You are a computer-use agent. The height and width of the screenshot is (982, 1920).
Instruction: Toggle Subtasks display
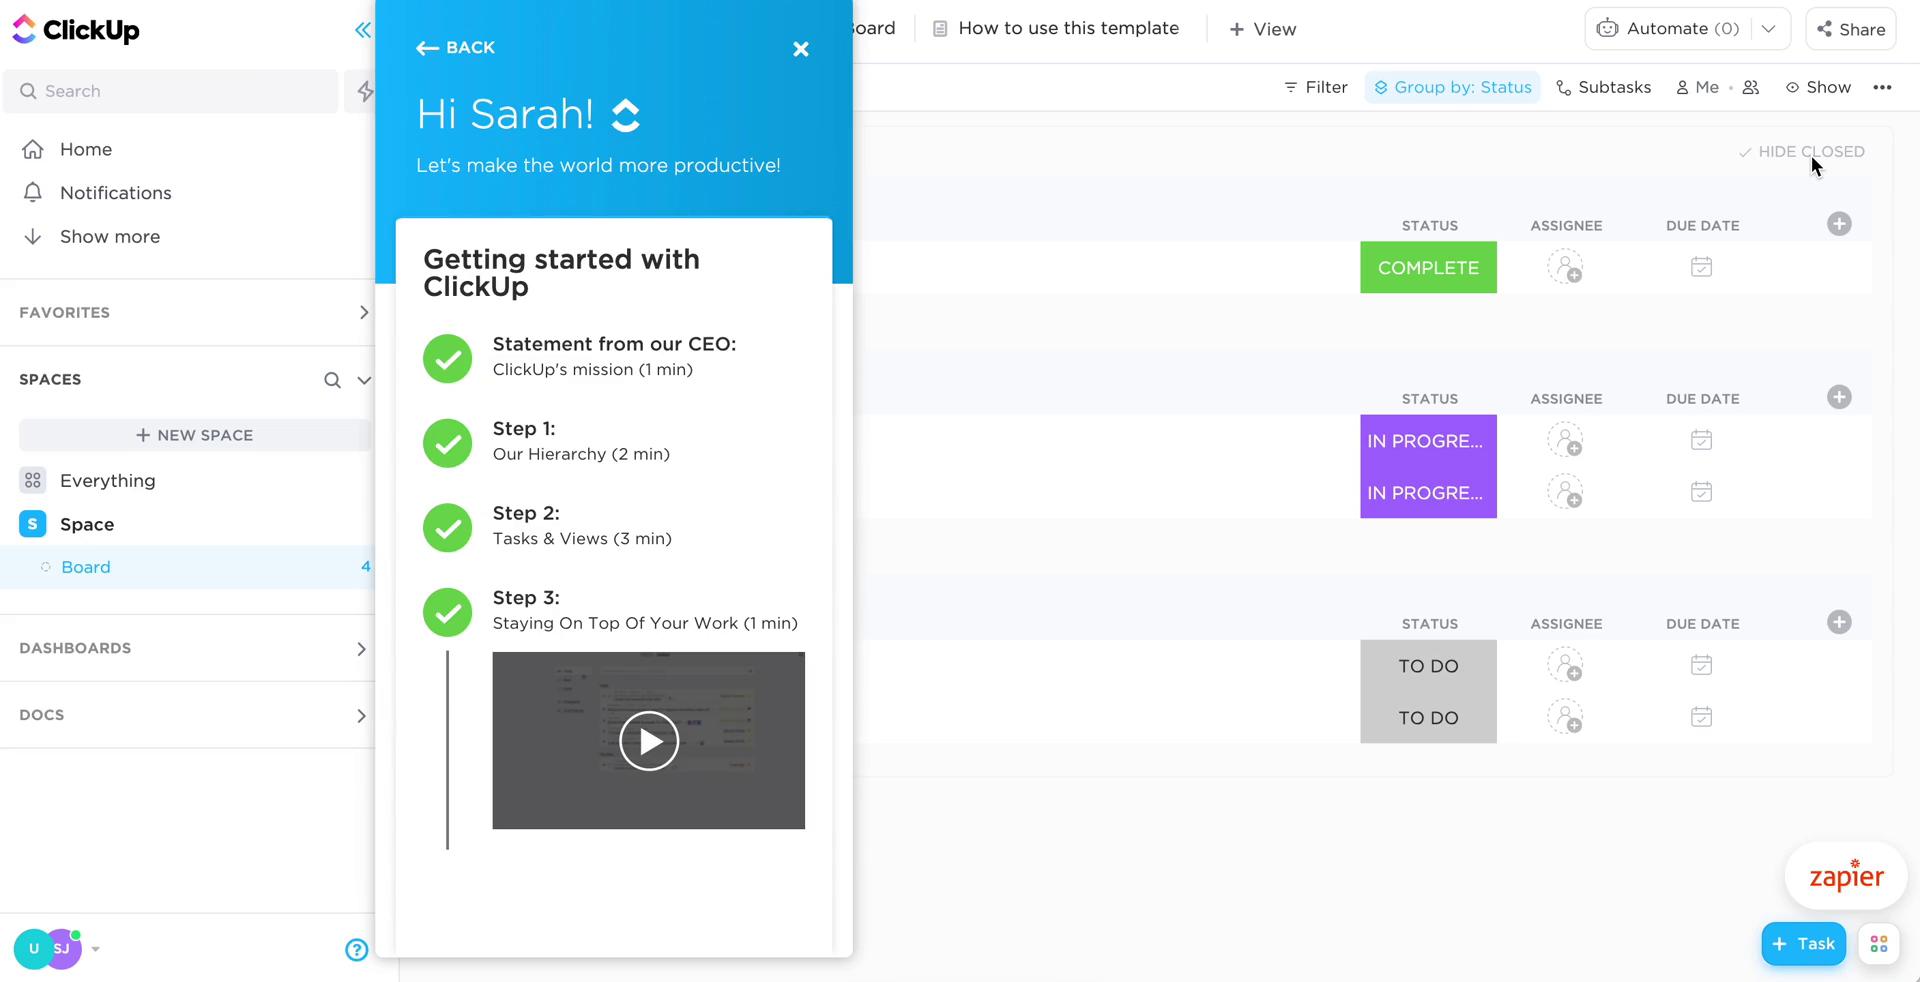[1603, 87]
